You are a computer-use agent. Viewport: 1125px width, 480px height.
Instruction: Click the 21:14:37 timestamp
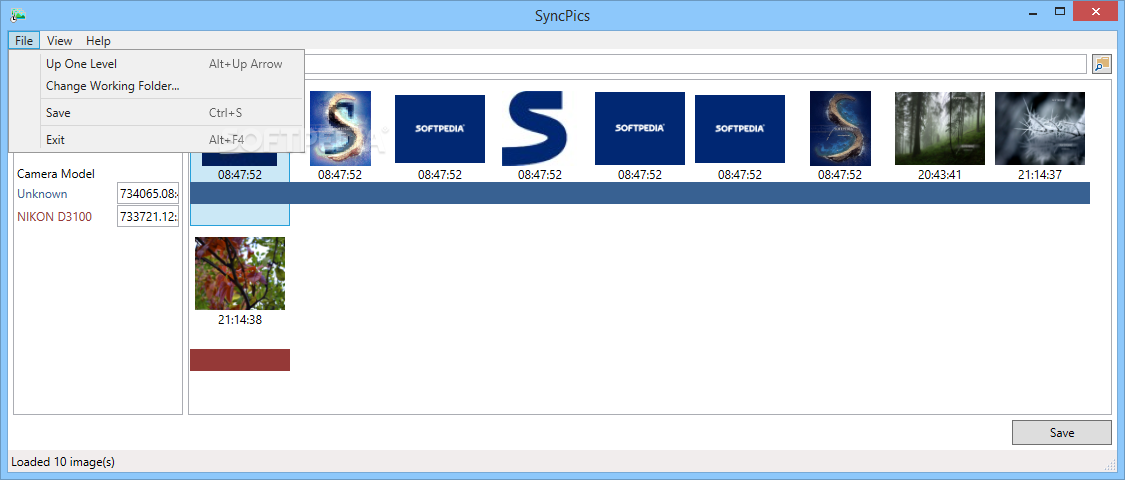[1040, 174]
